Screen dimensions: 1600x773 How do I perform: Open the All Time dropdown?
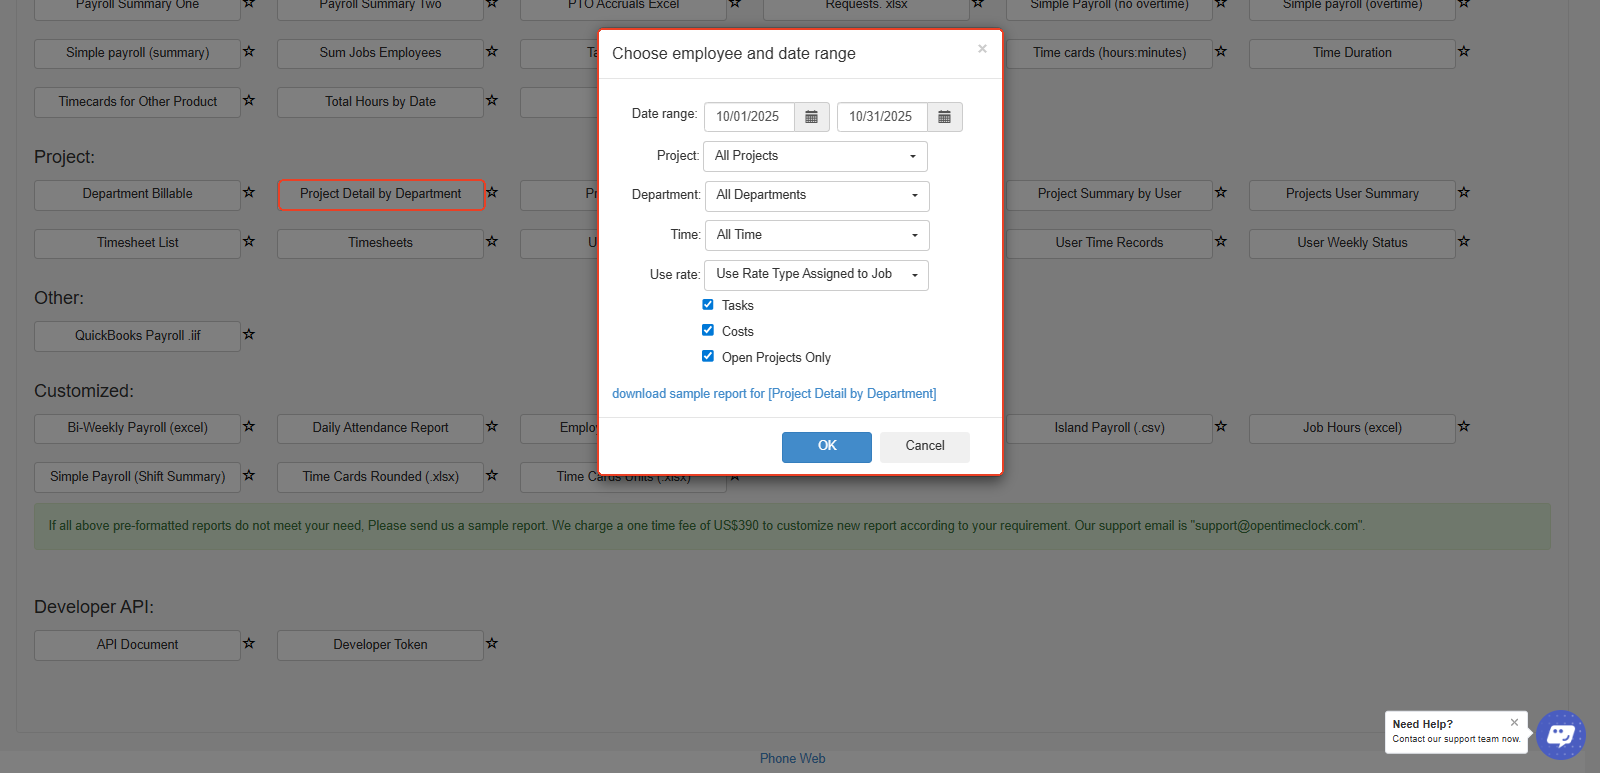click(816, 235)
